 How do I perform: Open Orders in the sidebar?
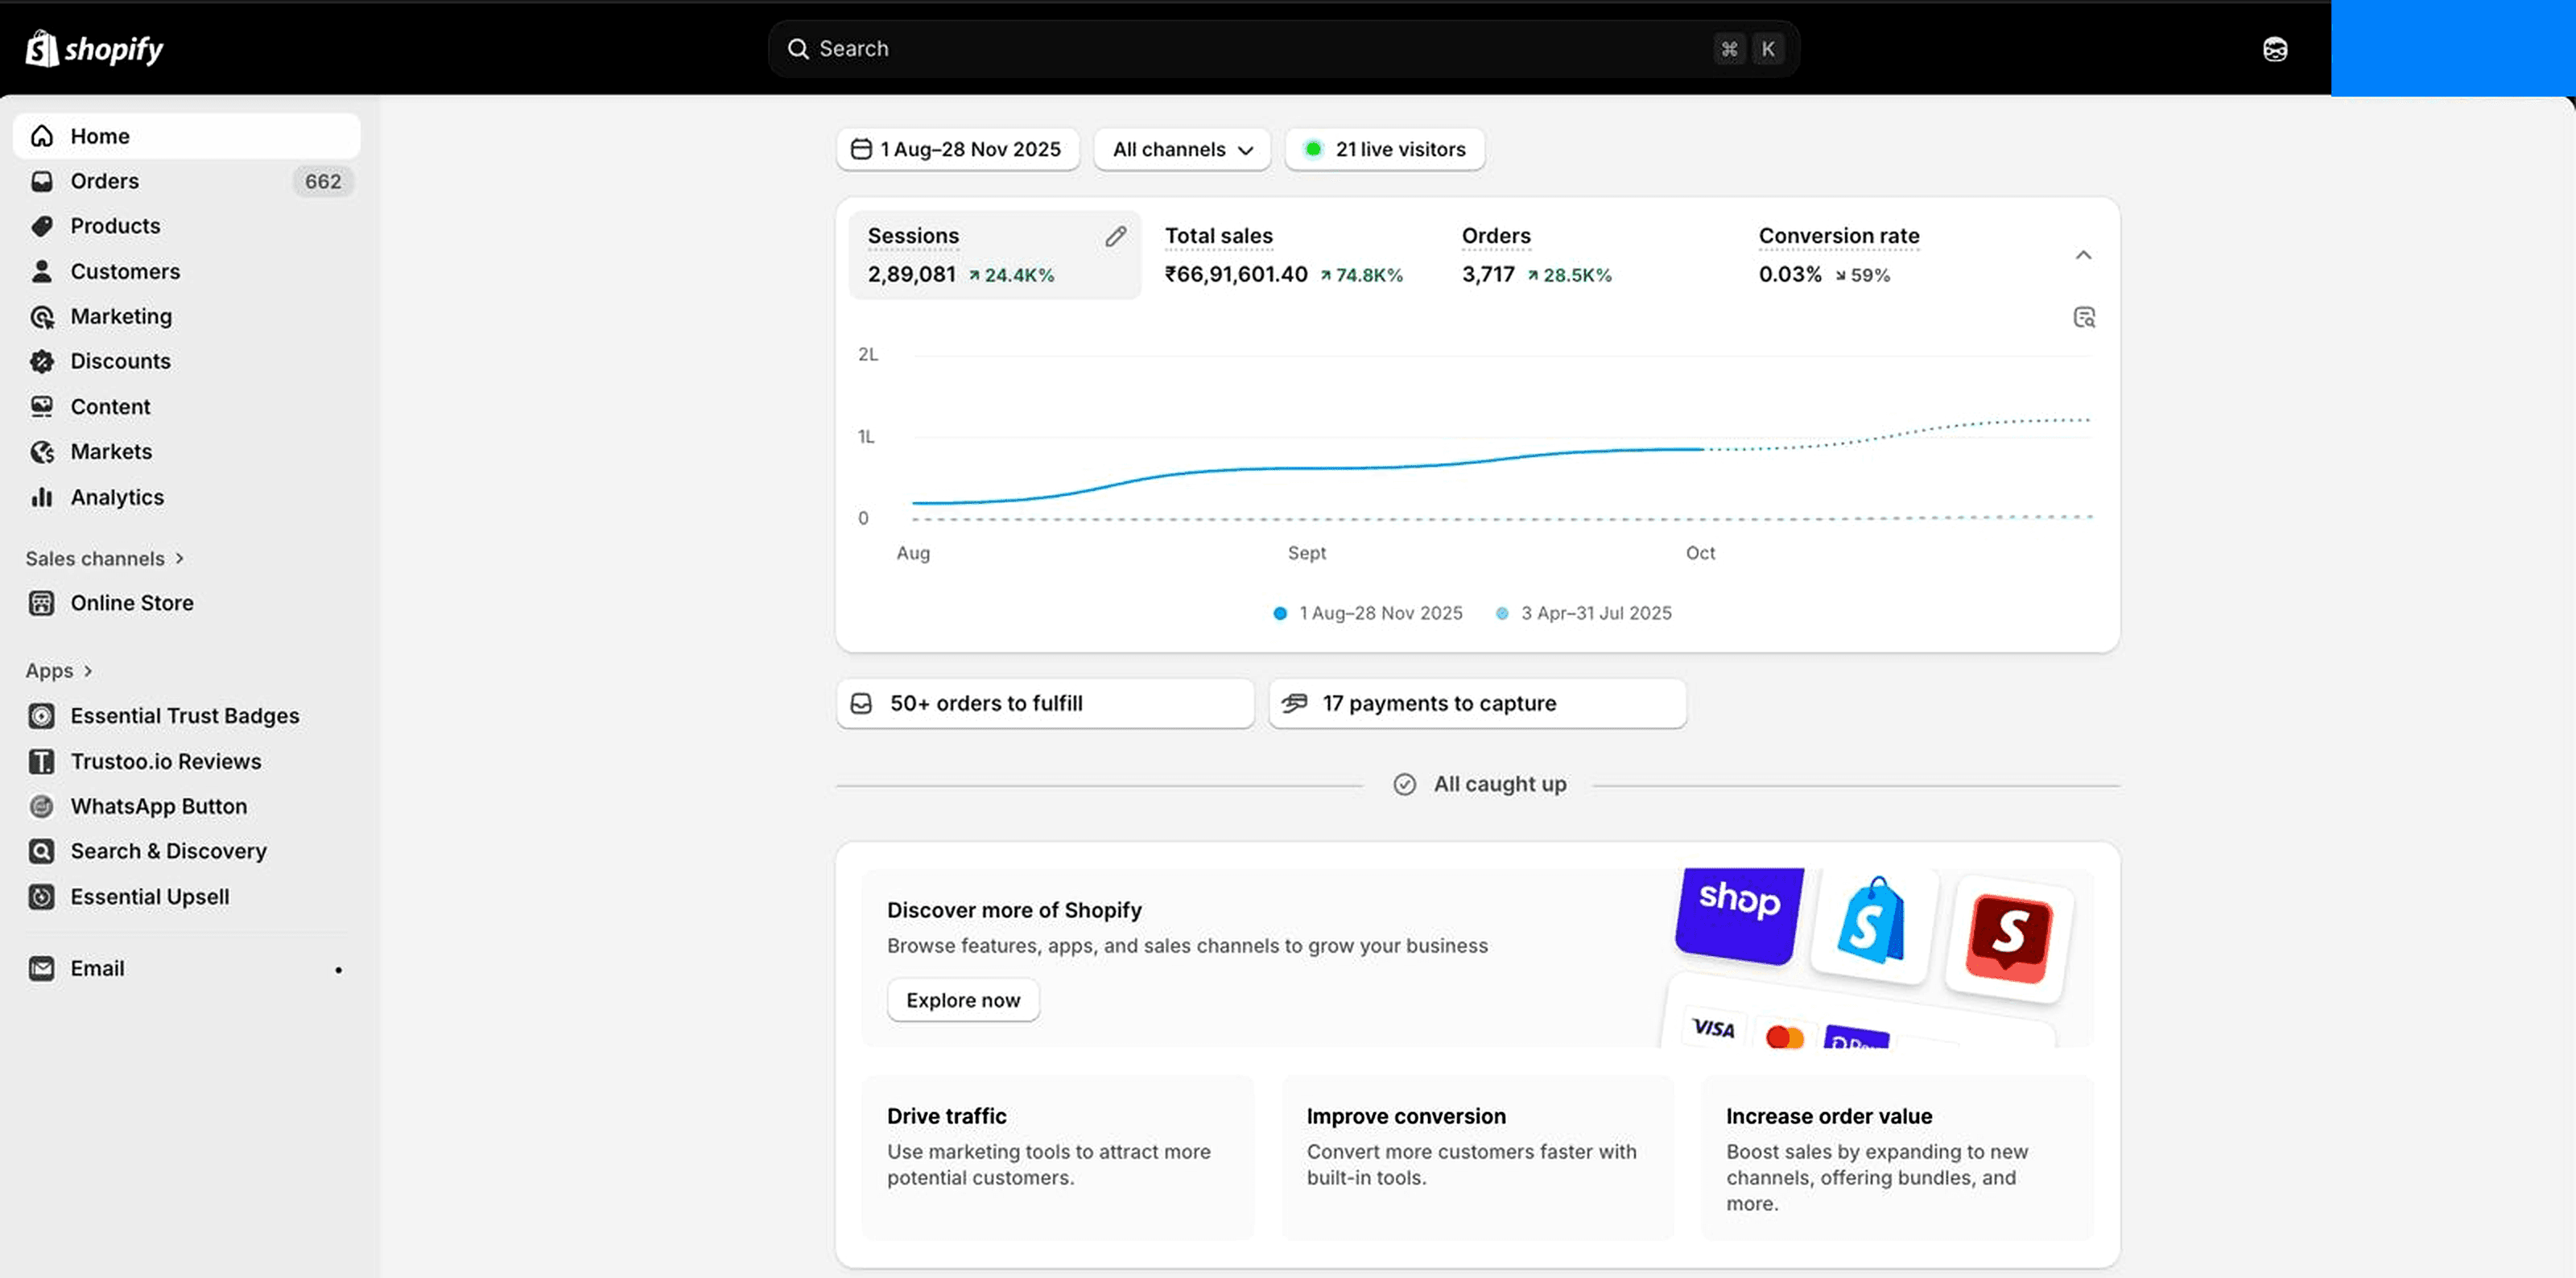104,181
